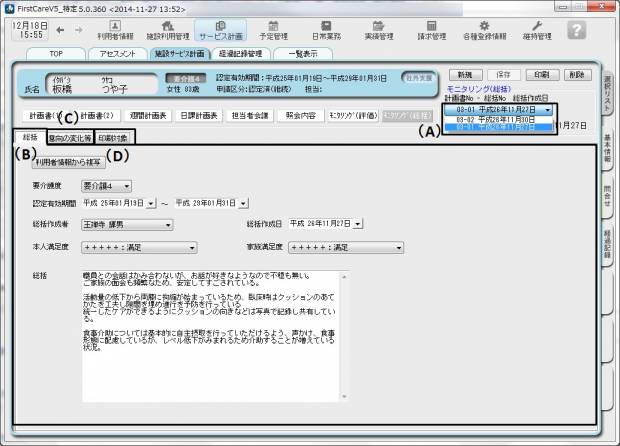Click the 利用者情報から複写 button
Viewport: 620px width, 446px height.
[x=67, y=161]
